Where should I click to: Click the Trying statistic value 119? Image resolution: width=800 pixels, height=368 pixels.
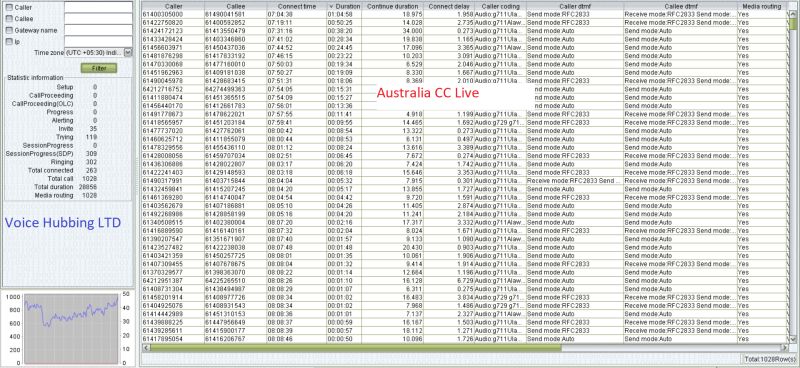[91, 137]
